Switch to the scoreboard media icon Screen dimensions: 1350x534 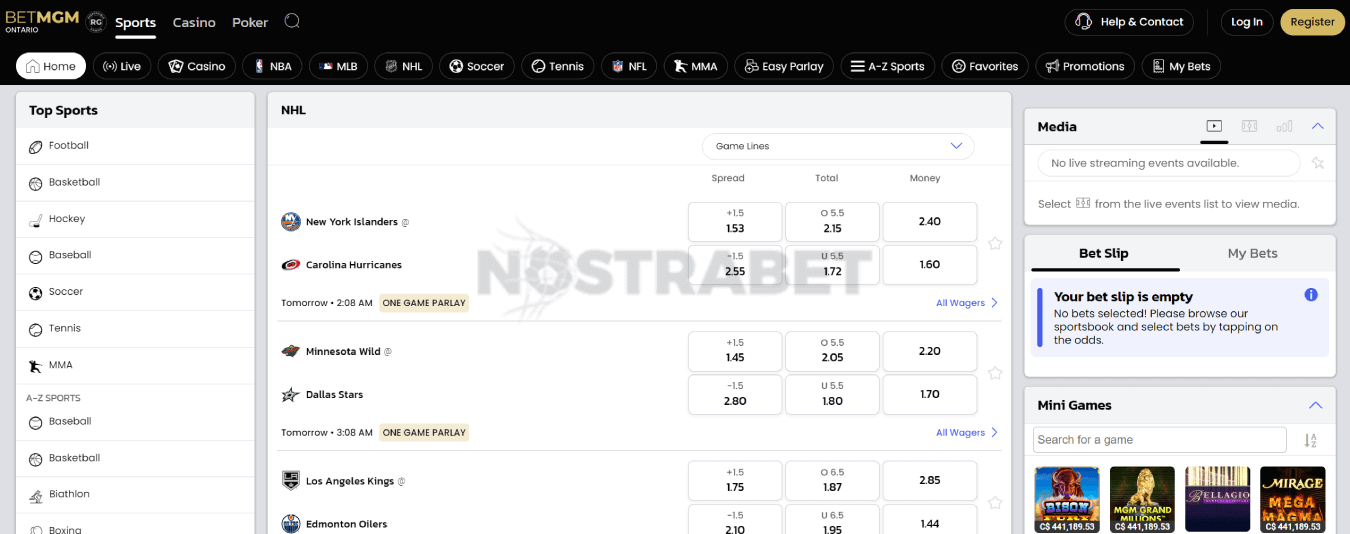pos(1249,126)
